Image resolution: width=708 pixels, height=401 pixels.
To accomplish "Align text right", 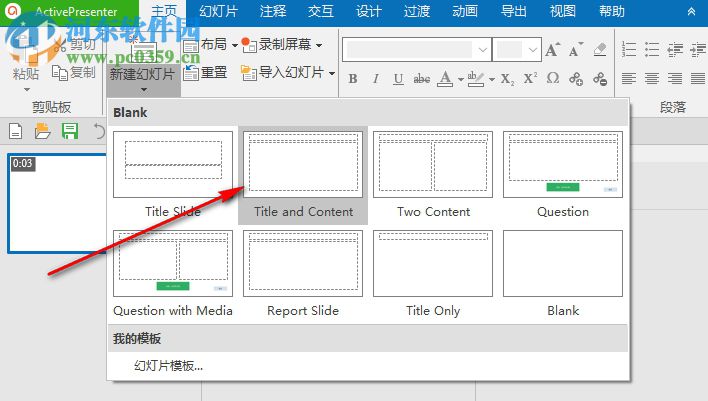I will click(675, 79).
